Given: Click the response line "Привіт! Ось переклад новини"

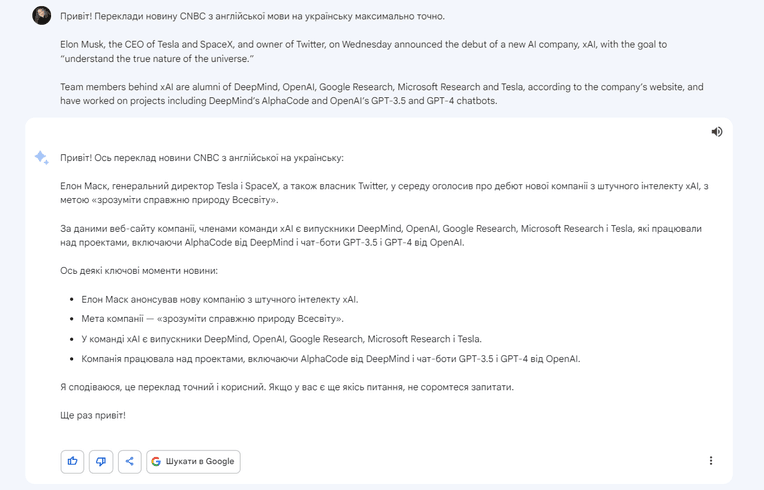Looking at the screenshot, I should 202,158.
